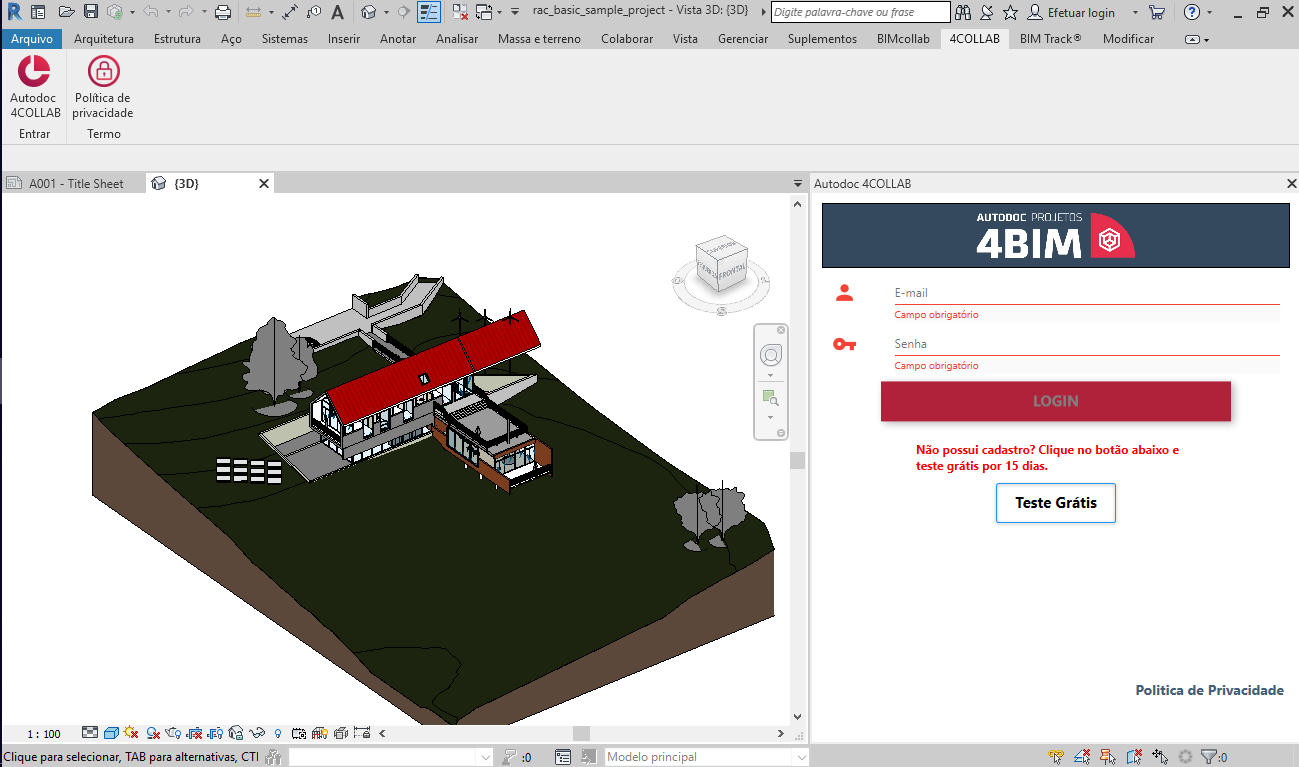Expand the Customize Quick Access Toolbar arrow

(515, 12)
